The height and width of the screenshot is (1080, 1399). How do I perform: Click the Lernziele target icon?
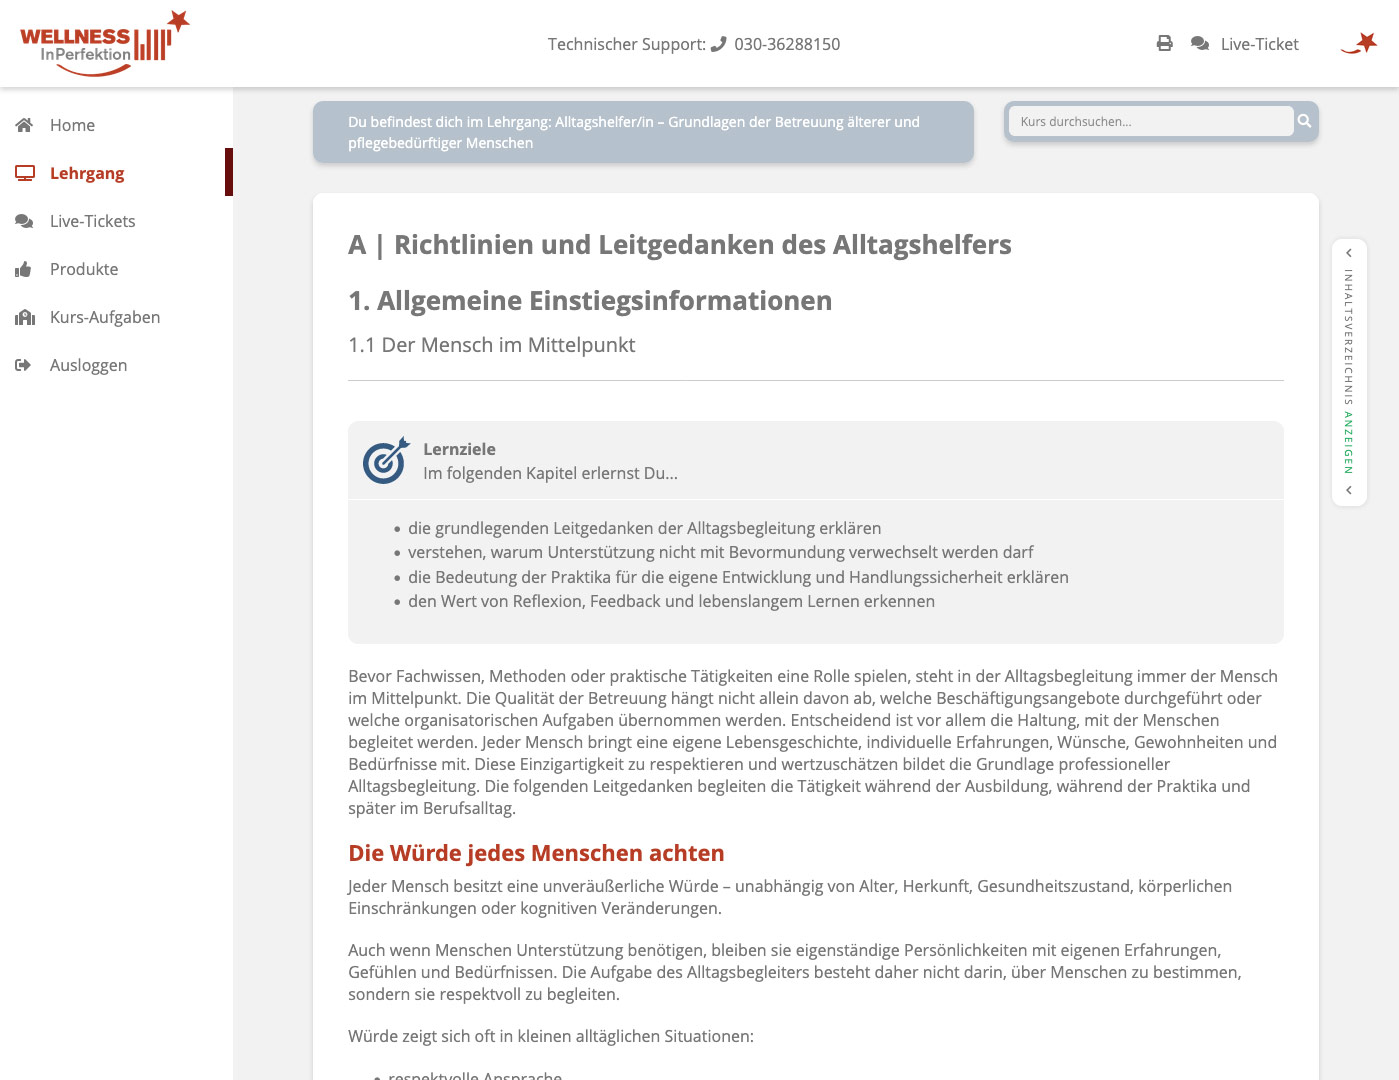(x=386, y=460)
